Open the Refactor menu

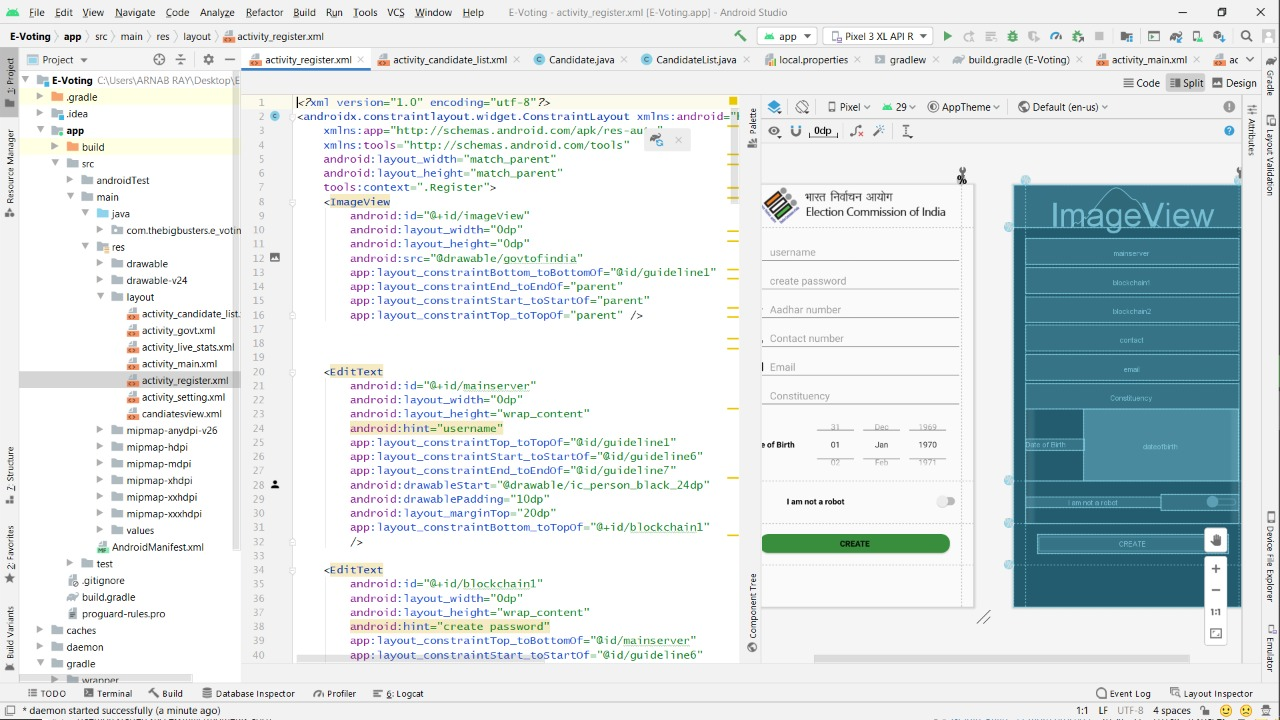pos(264,12)
